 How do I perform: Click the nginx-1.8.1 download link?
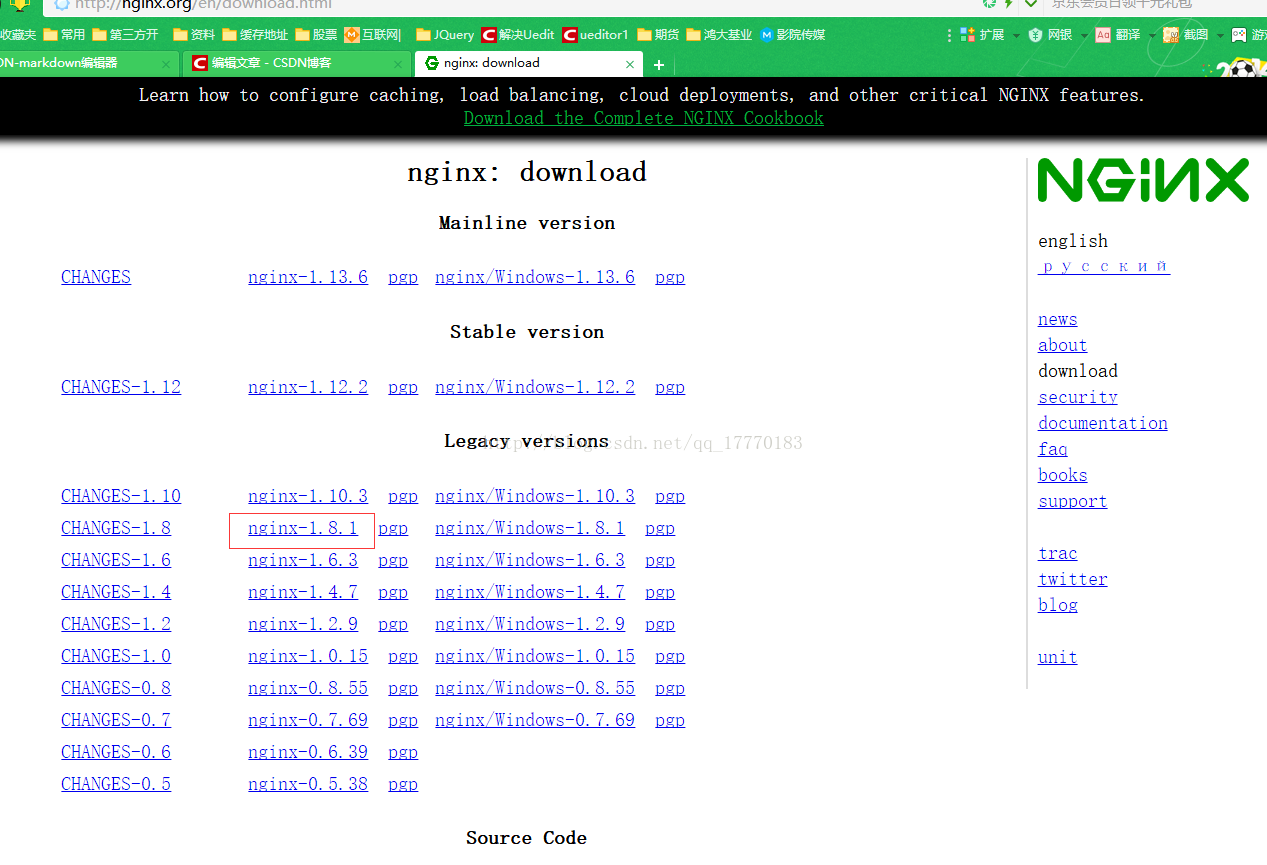coord(303,528)
